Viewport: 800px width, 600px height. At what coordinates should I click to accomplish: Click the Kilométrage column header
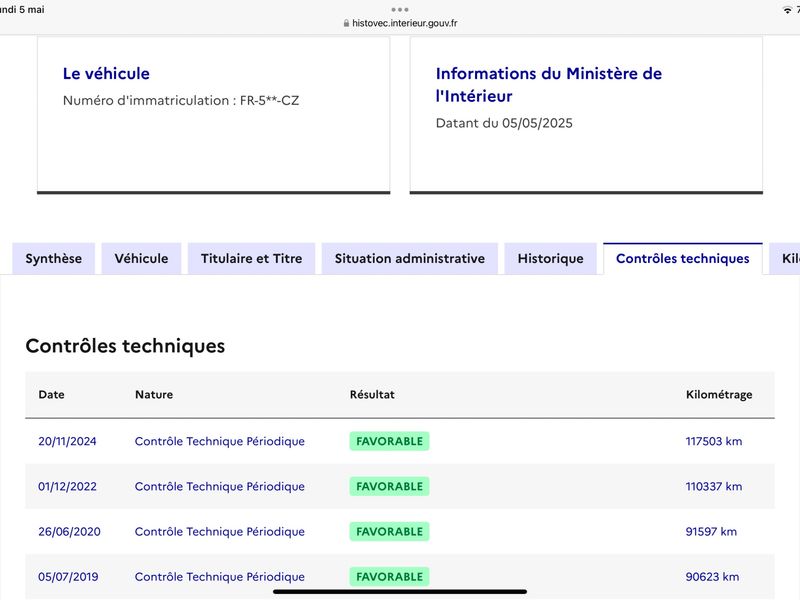(x=719, y=394)
